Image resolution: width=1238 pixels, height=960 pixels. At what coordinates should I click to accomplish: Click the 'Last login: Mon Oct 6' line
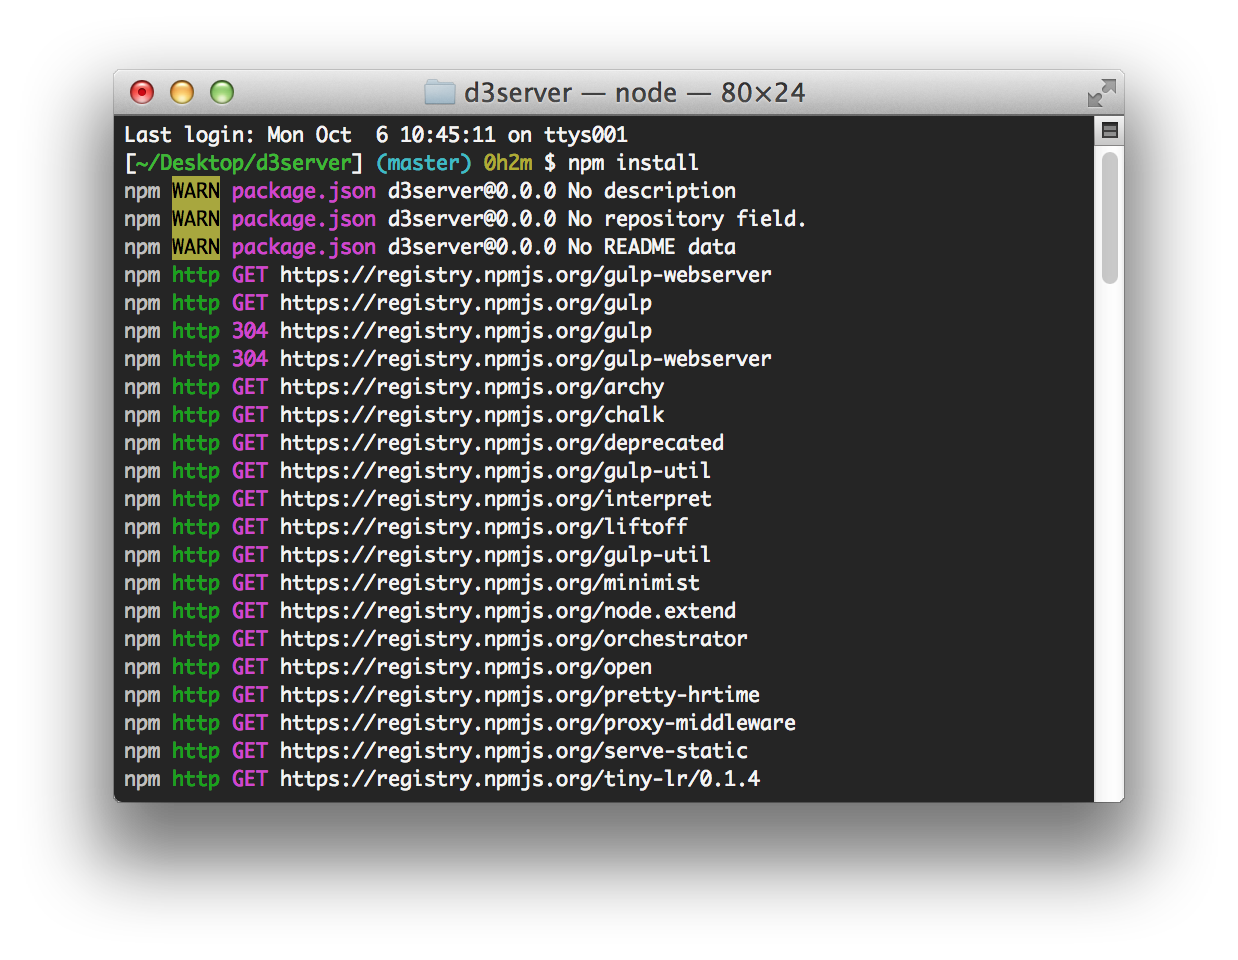click(376, 135)
